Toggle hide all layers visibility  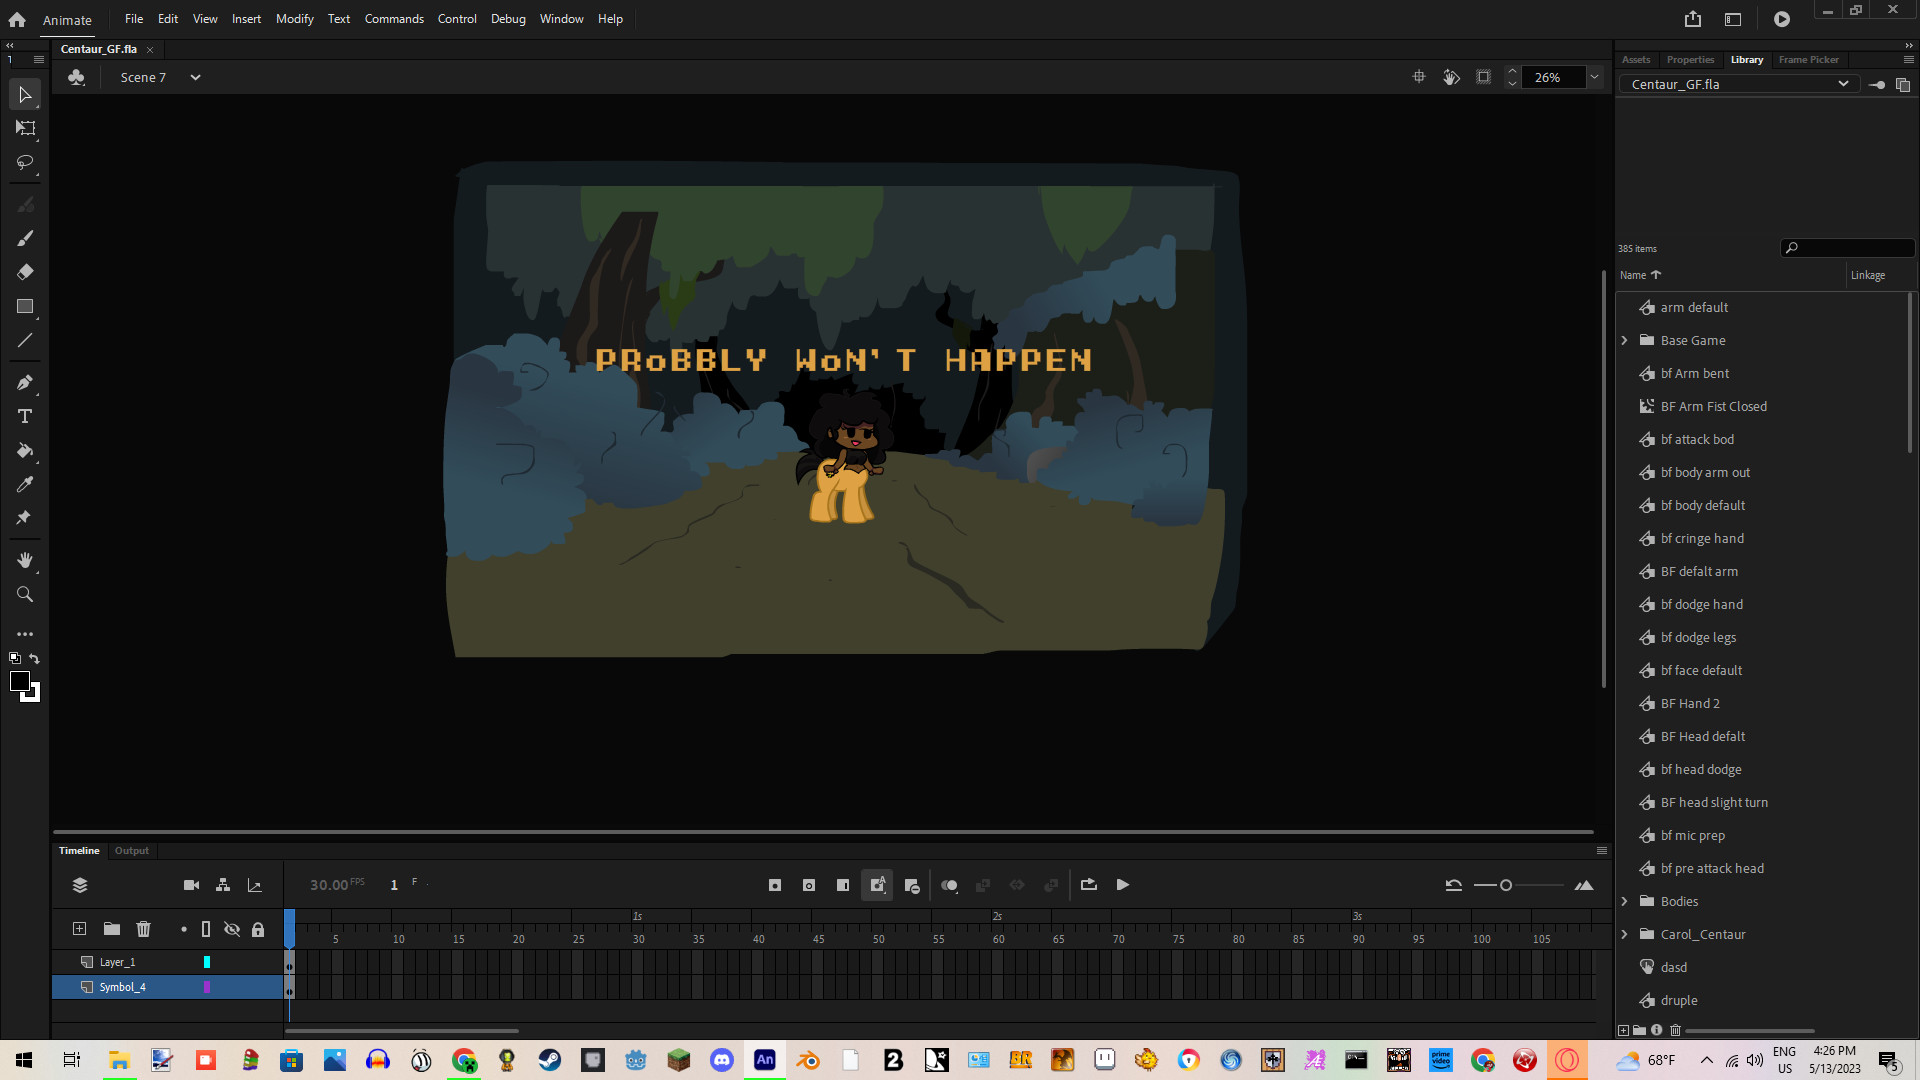coord(232,929)
